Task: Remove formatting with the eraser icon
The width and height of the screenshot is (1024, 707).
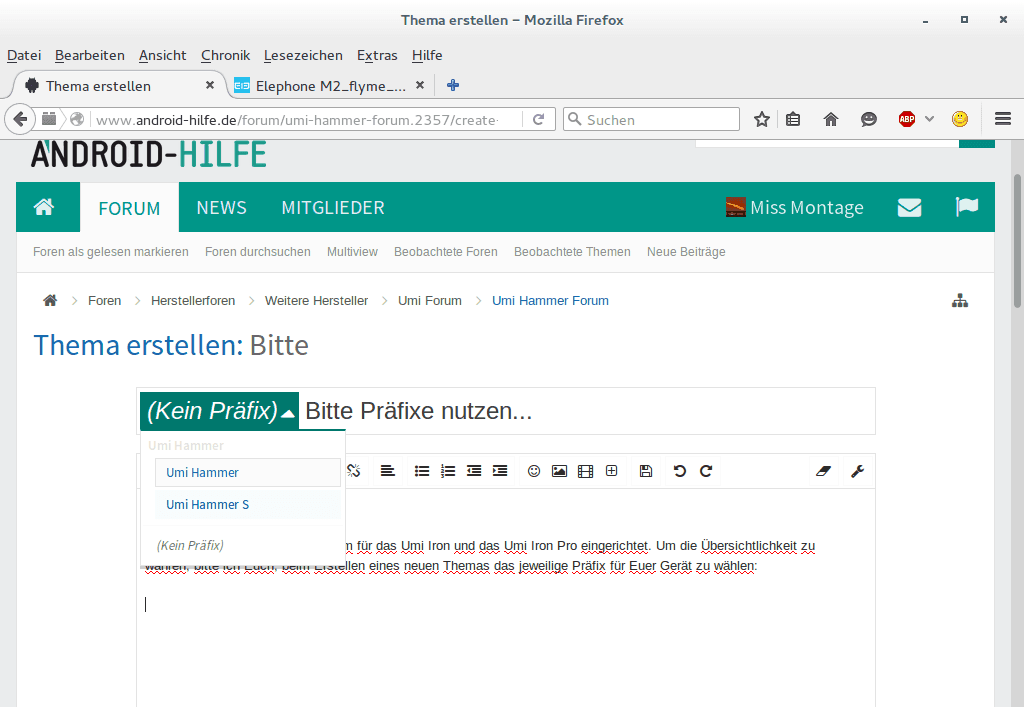Action: [823, 471]
